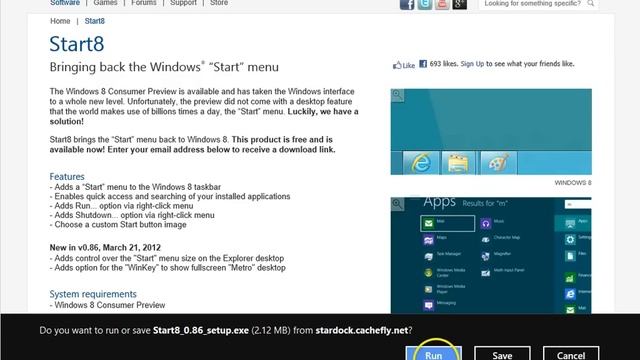The image size is (640, 360).
Task: Run the Start8 setup download
Action: pos(433,353)
